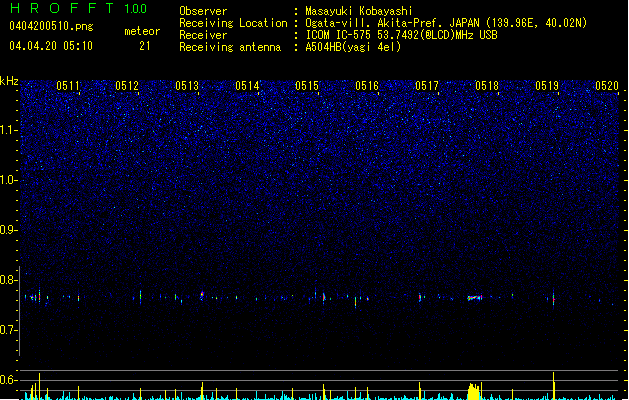The width and height of the screenshot is (629, 400).
Task: Click the 0512 time marker
Action: click(x=127, y=86)
